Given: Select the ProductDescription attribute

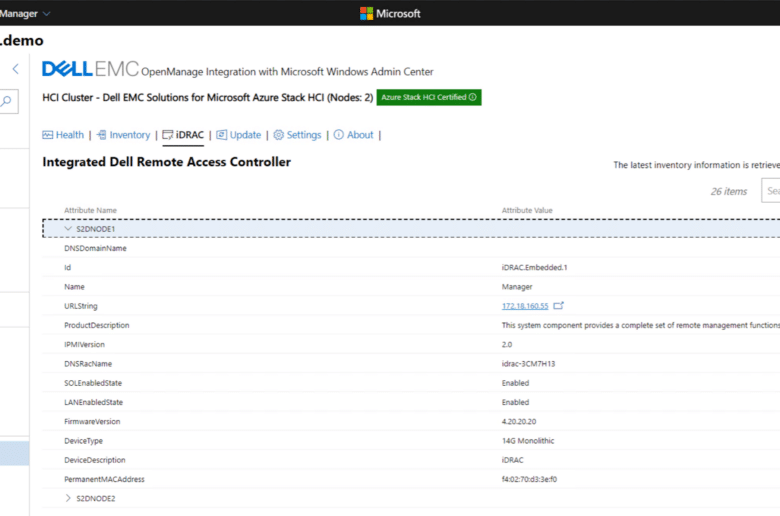Looking at the screenshot, I should pos(97,325).
